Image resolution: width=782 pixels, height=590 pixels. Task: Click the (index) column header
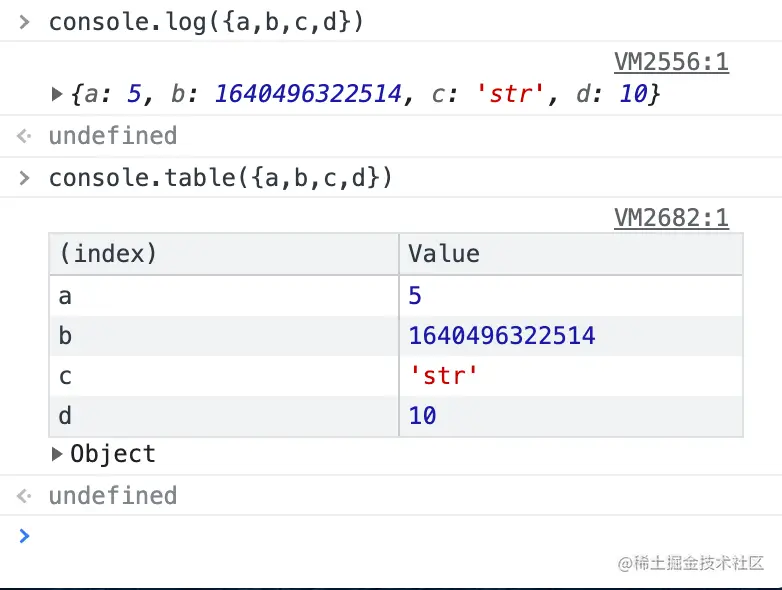223,254
